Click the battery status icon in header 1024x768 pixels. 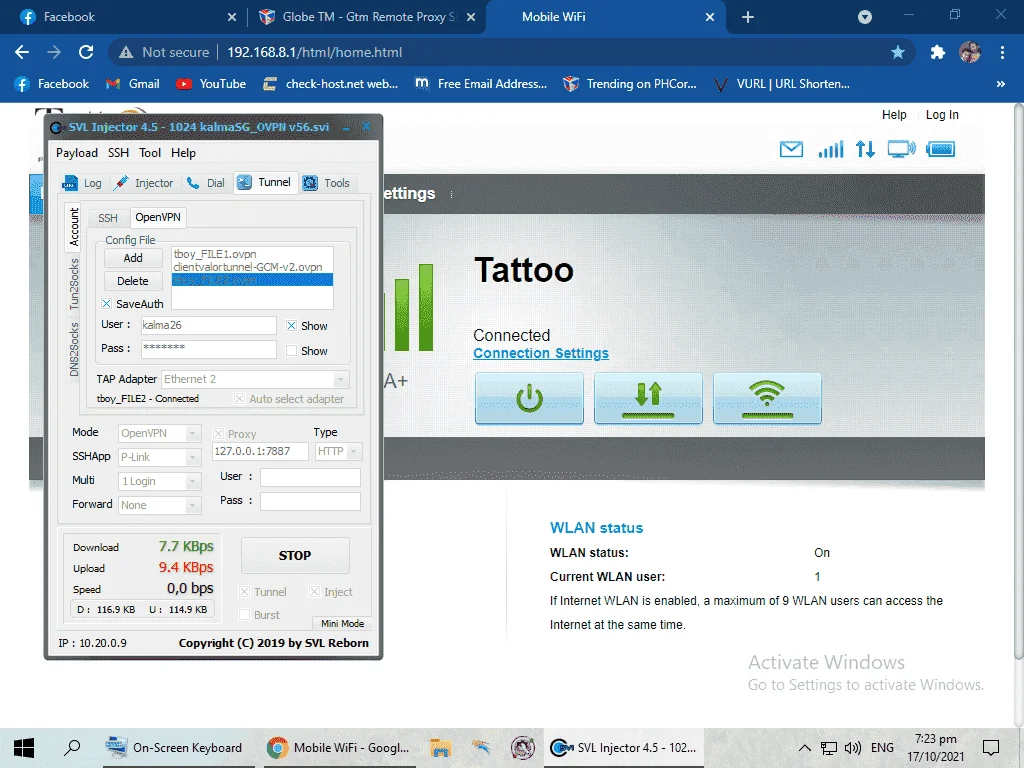(x=940, y=150)
